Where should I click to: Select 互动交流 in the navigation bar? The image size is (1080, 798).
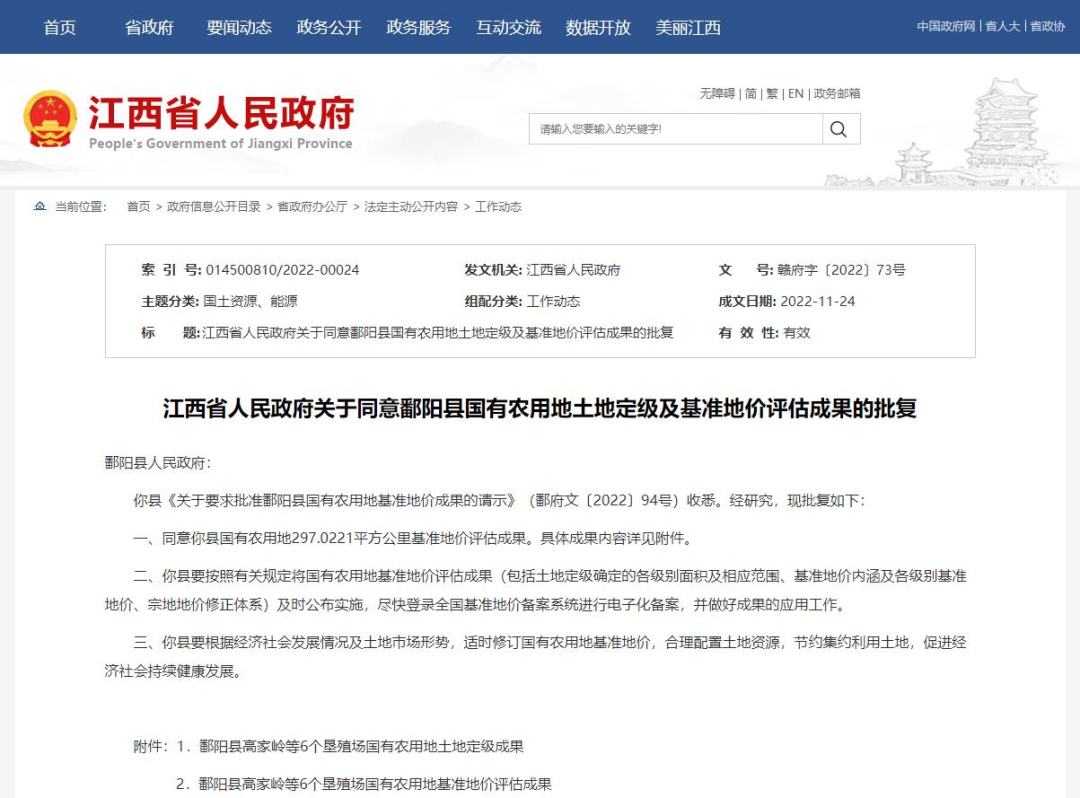coord(509,28)
